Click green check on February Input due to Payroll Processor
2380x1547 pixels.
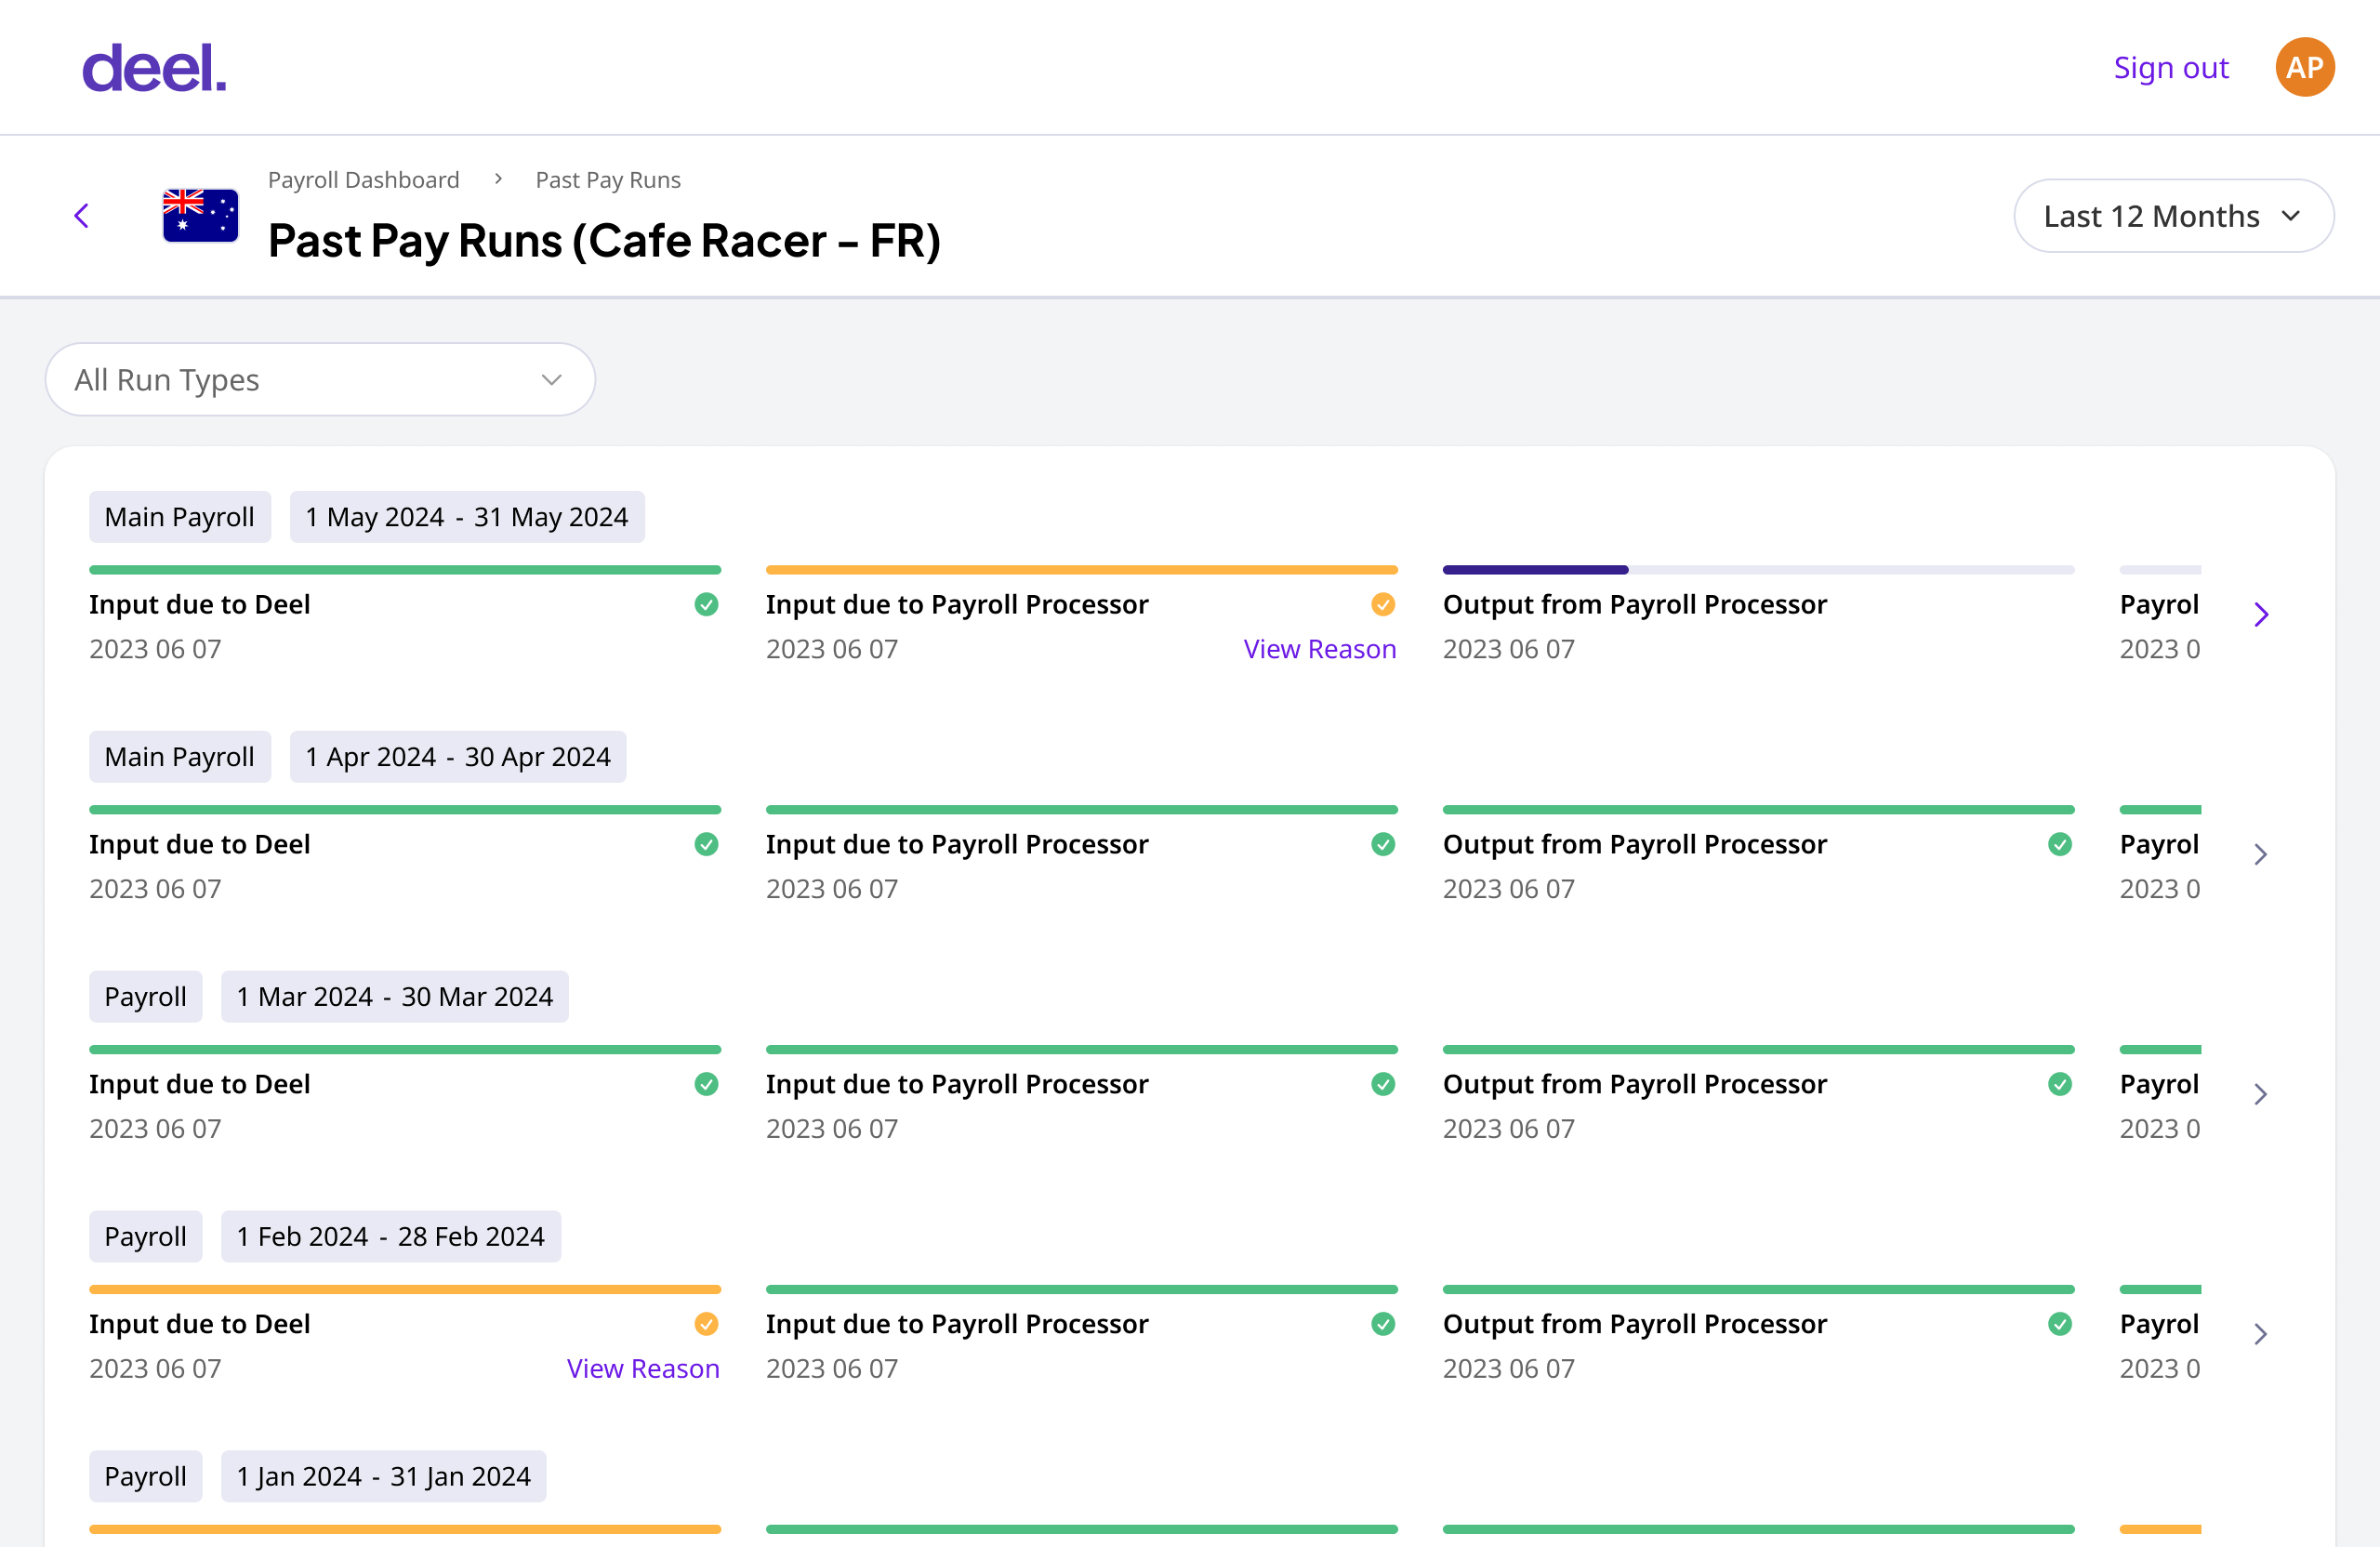pos(1383,1324)
